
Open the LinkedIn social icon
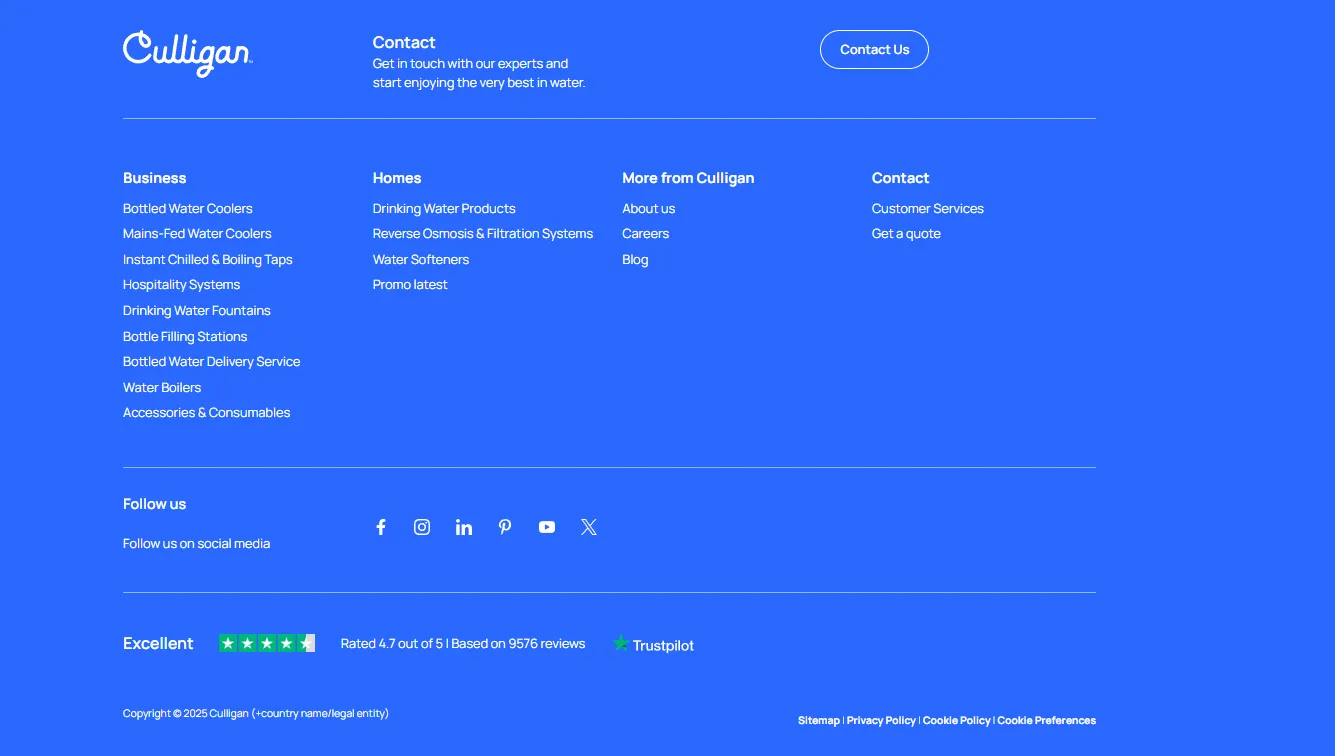pos(464,527)
